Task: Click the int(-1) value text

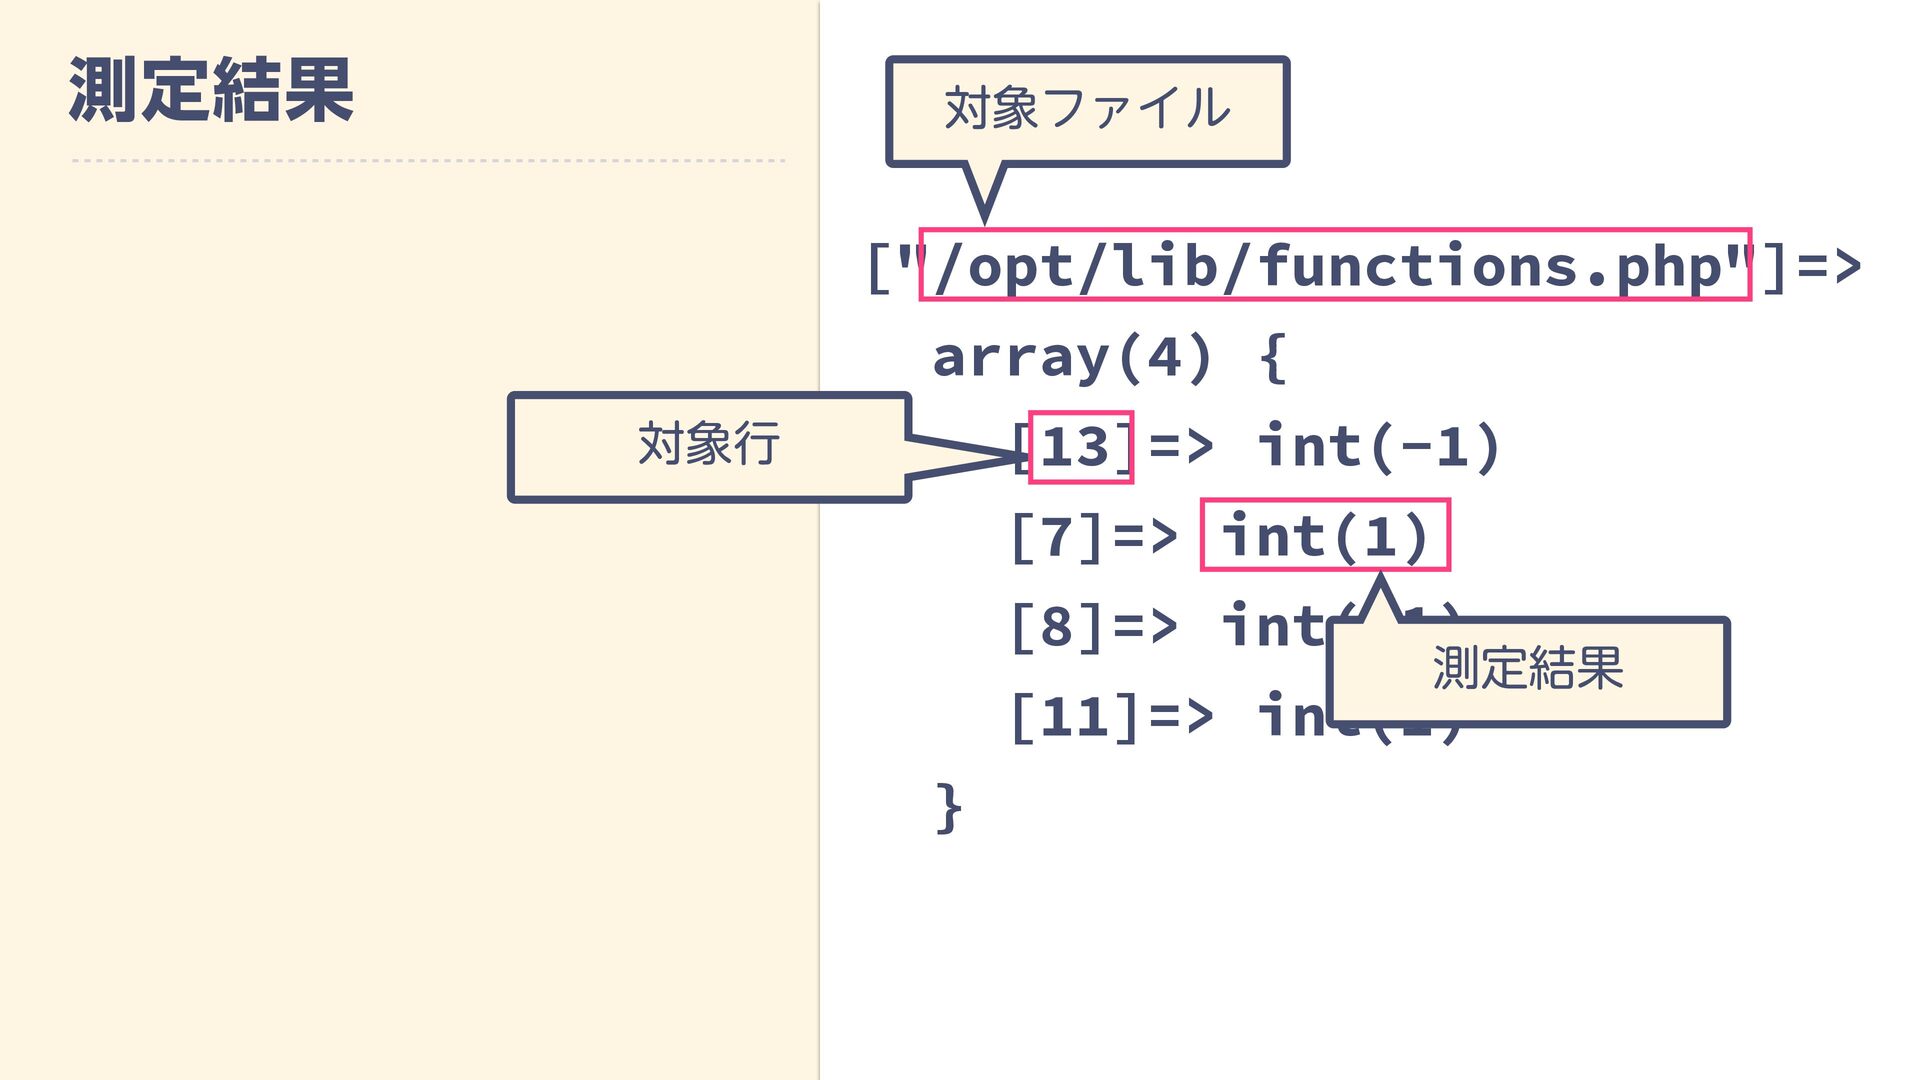Action: 1378,447
